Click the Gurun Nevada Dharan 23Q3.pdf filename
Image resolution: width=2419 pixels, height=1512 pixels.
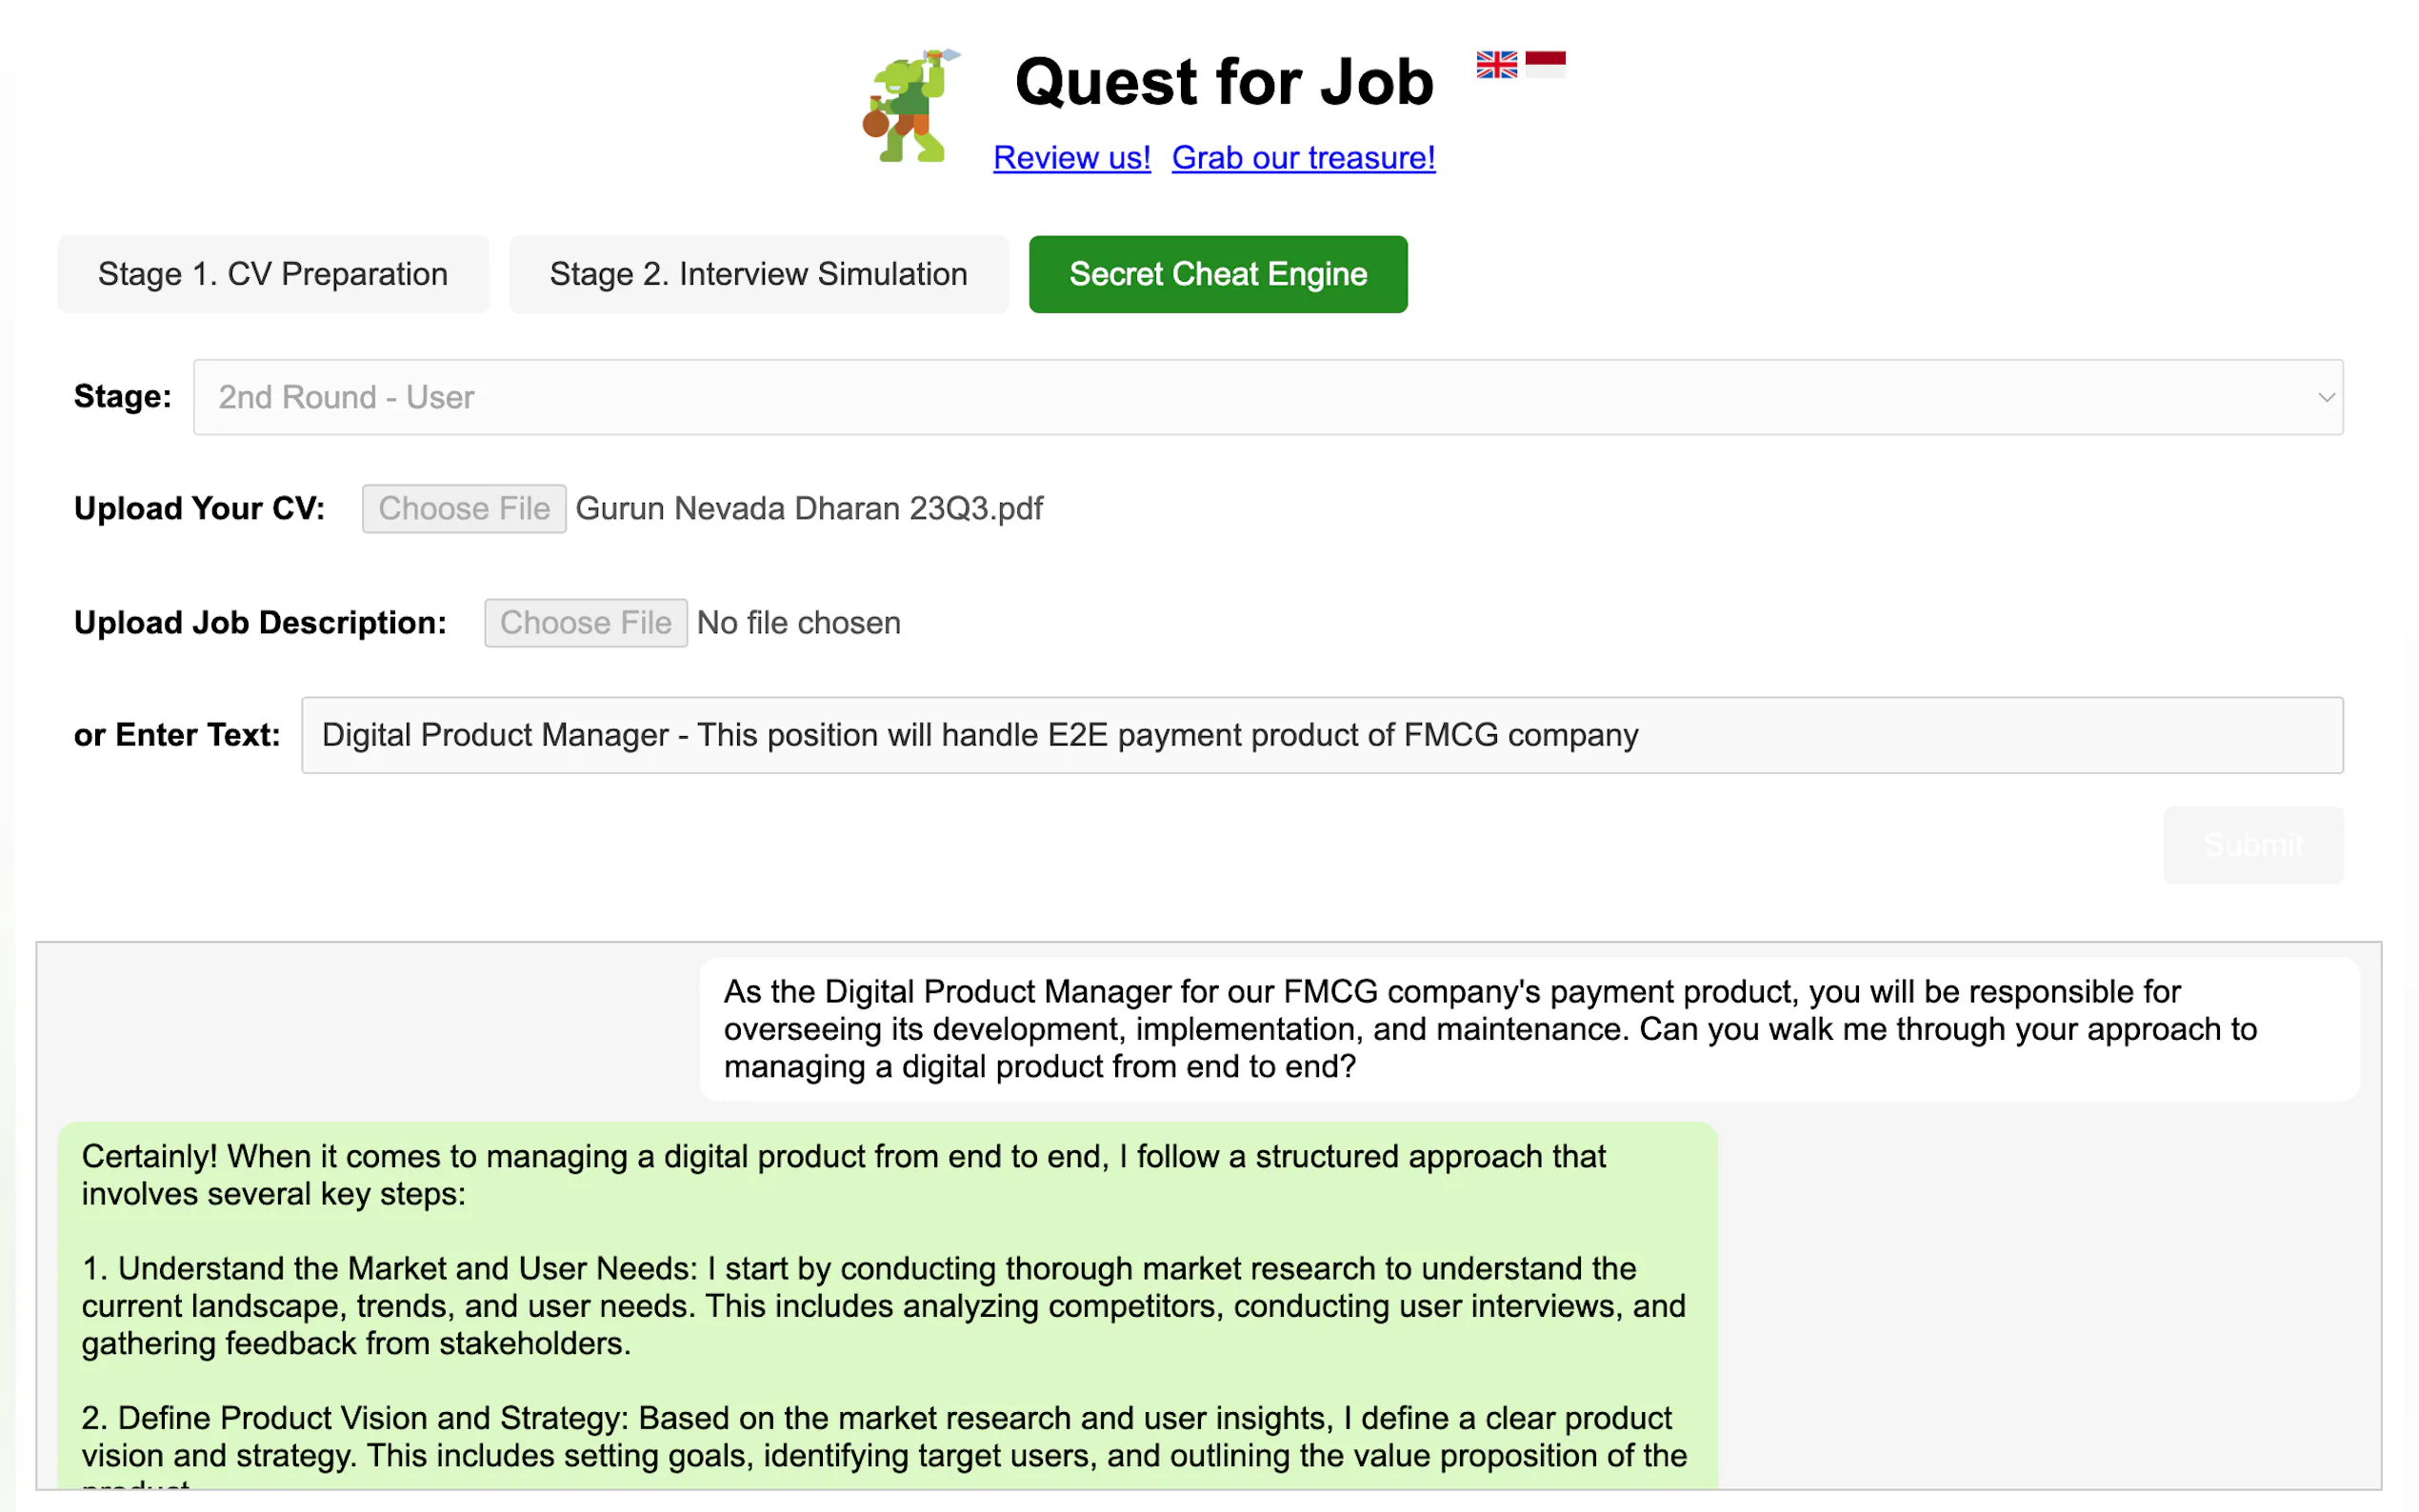click(809, 509)
